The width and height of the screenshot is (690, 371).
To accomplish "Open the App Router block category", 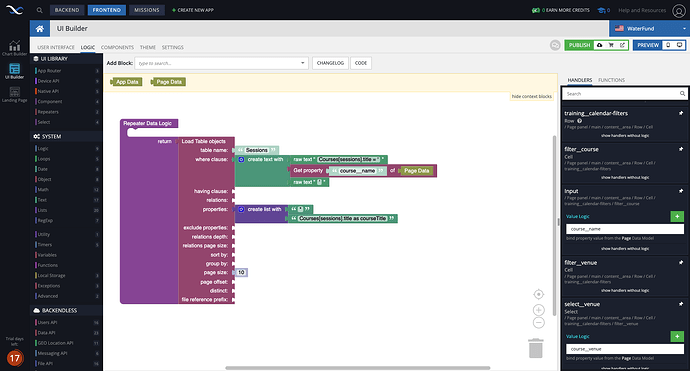I will (x=67, y=70).
